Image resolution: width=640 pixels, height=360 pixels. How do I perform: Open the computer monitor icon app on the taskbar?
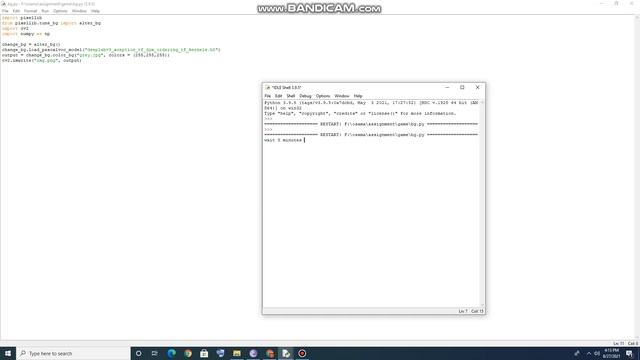tap(220, 353)
